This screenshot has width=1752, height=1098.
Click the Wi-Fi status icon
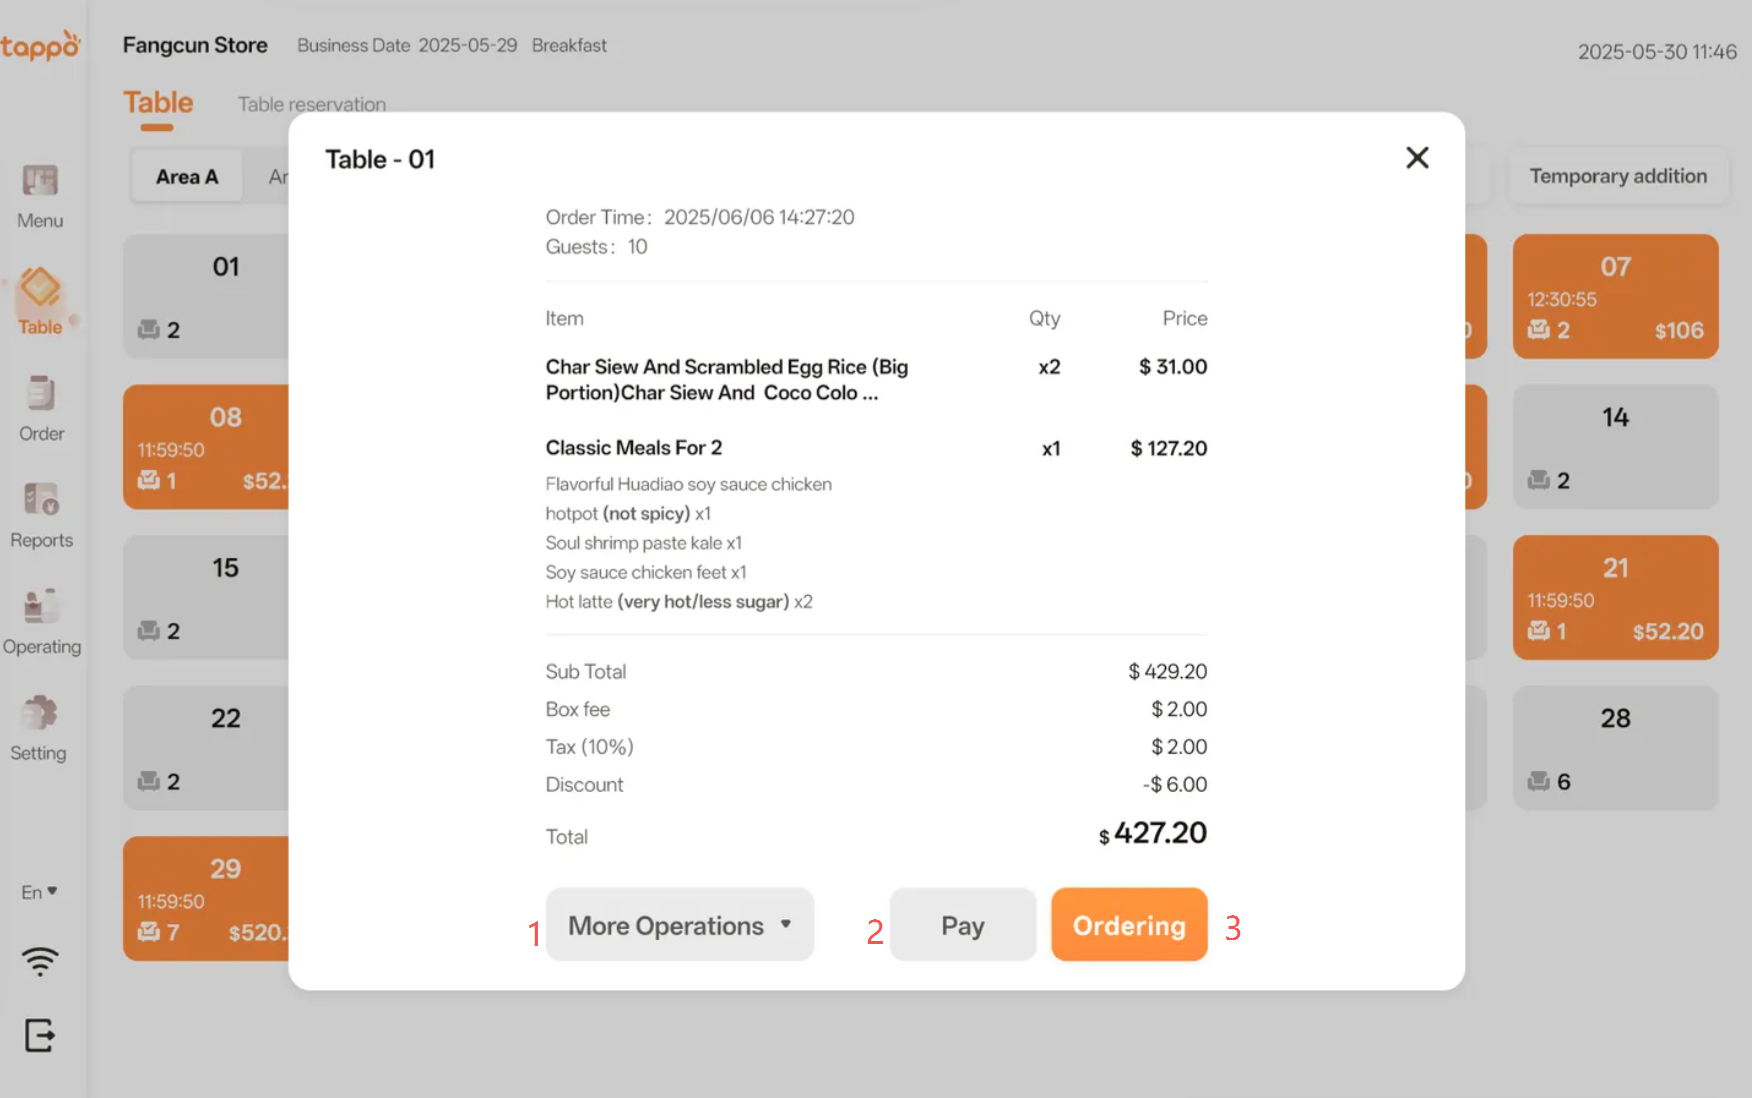40,962
